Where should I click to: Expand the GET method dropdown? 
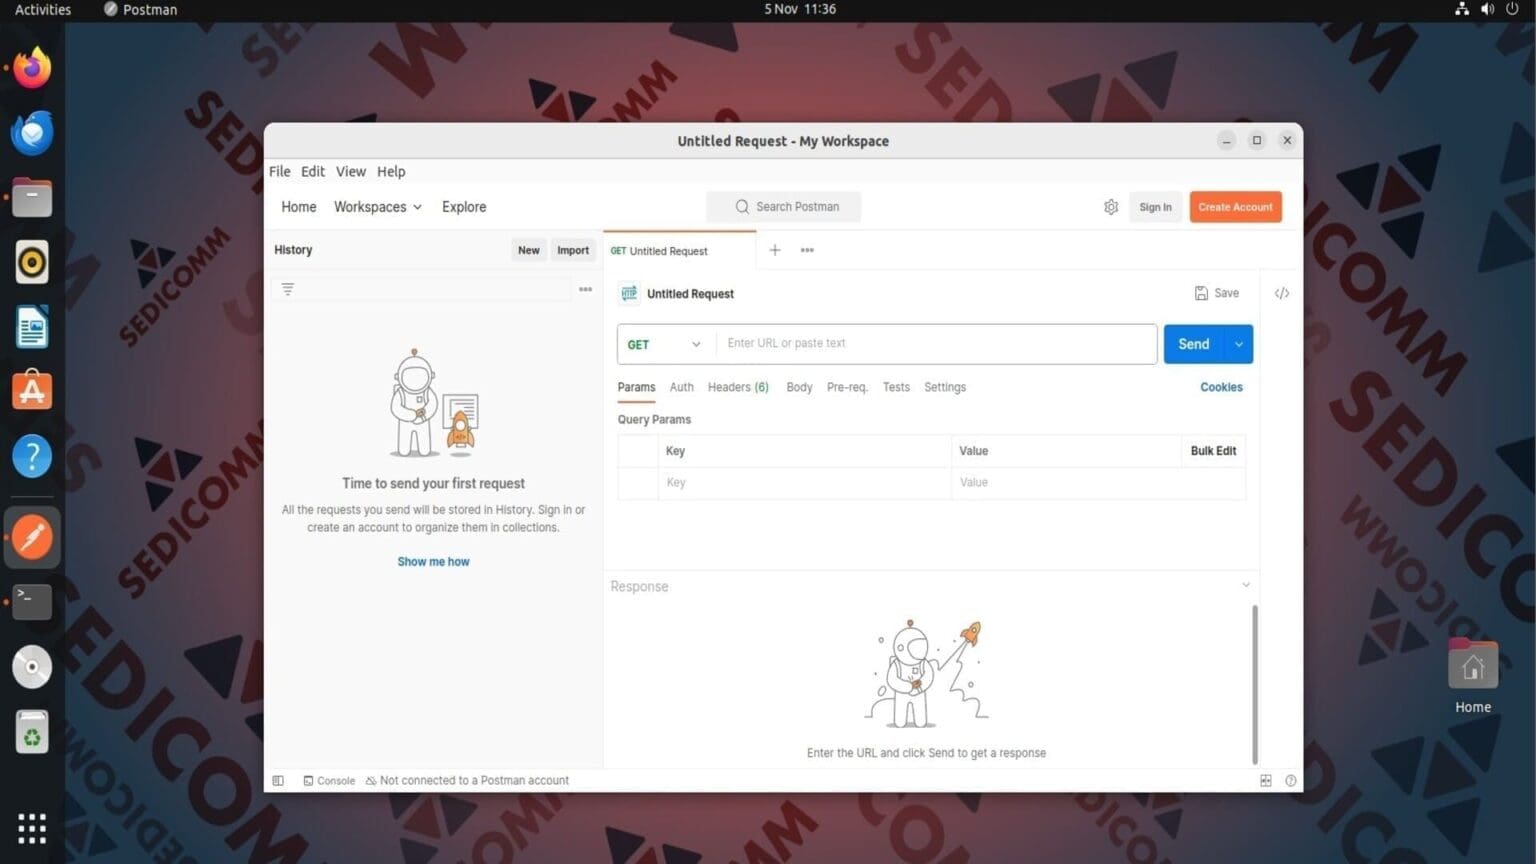[665, 344]
